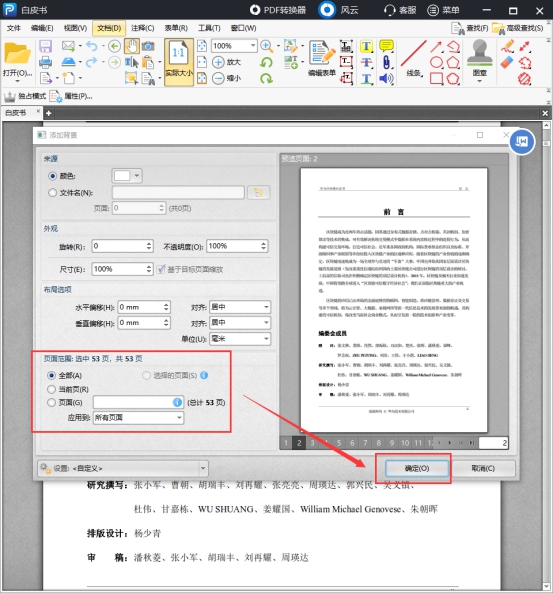Viewport: 553px width, 593px height.
Task: Select the red rectangle shape tool
Action: pyautogui.click(x=436, y=78)
